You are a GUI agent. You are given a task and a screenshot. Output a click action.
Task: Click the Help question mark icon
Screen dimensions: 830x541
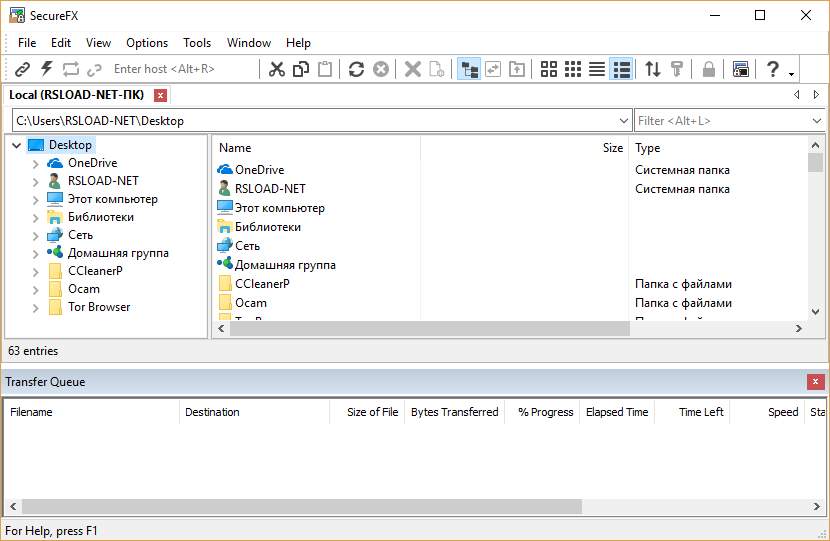(772, 69)
